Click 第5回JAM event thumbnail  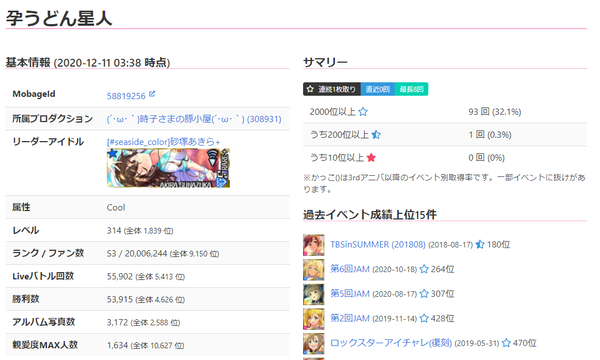point(314,294)
